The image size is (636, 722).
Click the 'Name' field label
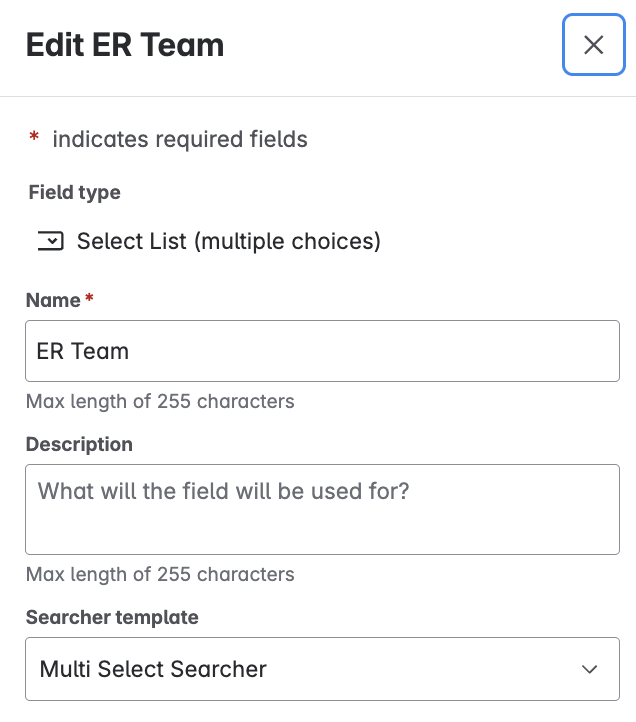(54, 300)
